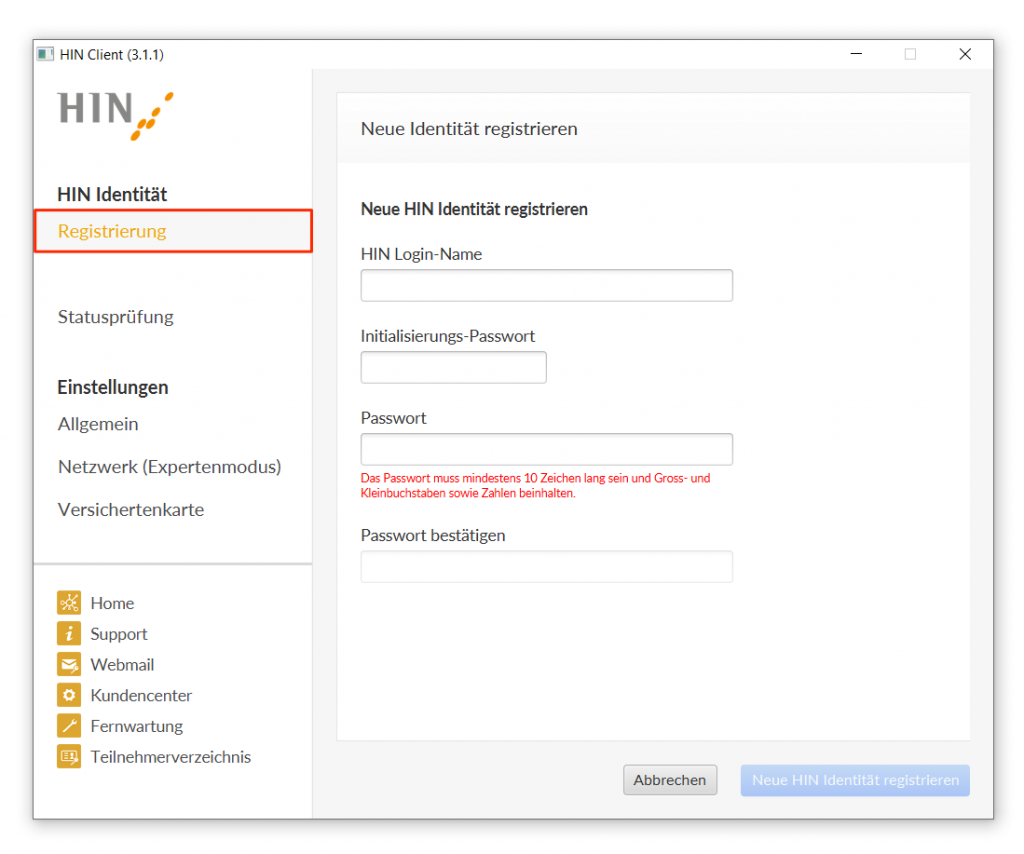Image resolution: width=1024 pixels, height=854 pixels.
Task: Click the Kundencenter gear icon
Action: point(69,695)
